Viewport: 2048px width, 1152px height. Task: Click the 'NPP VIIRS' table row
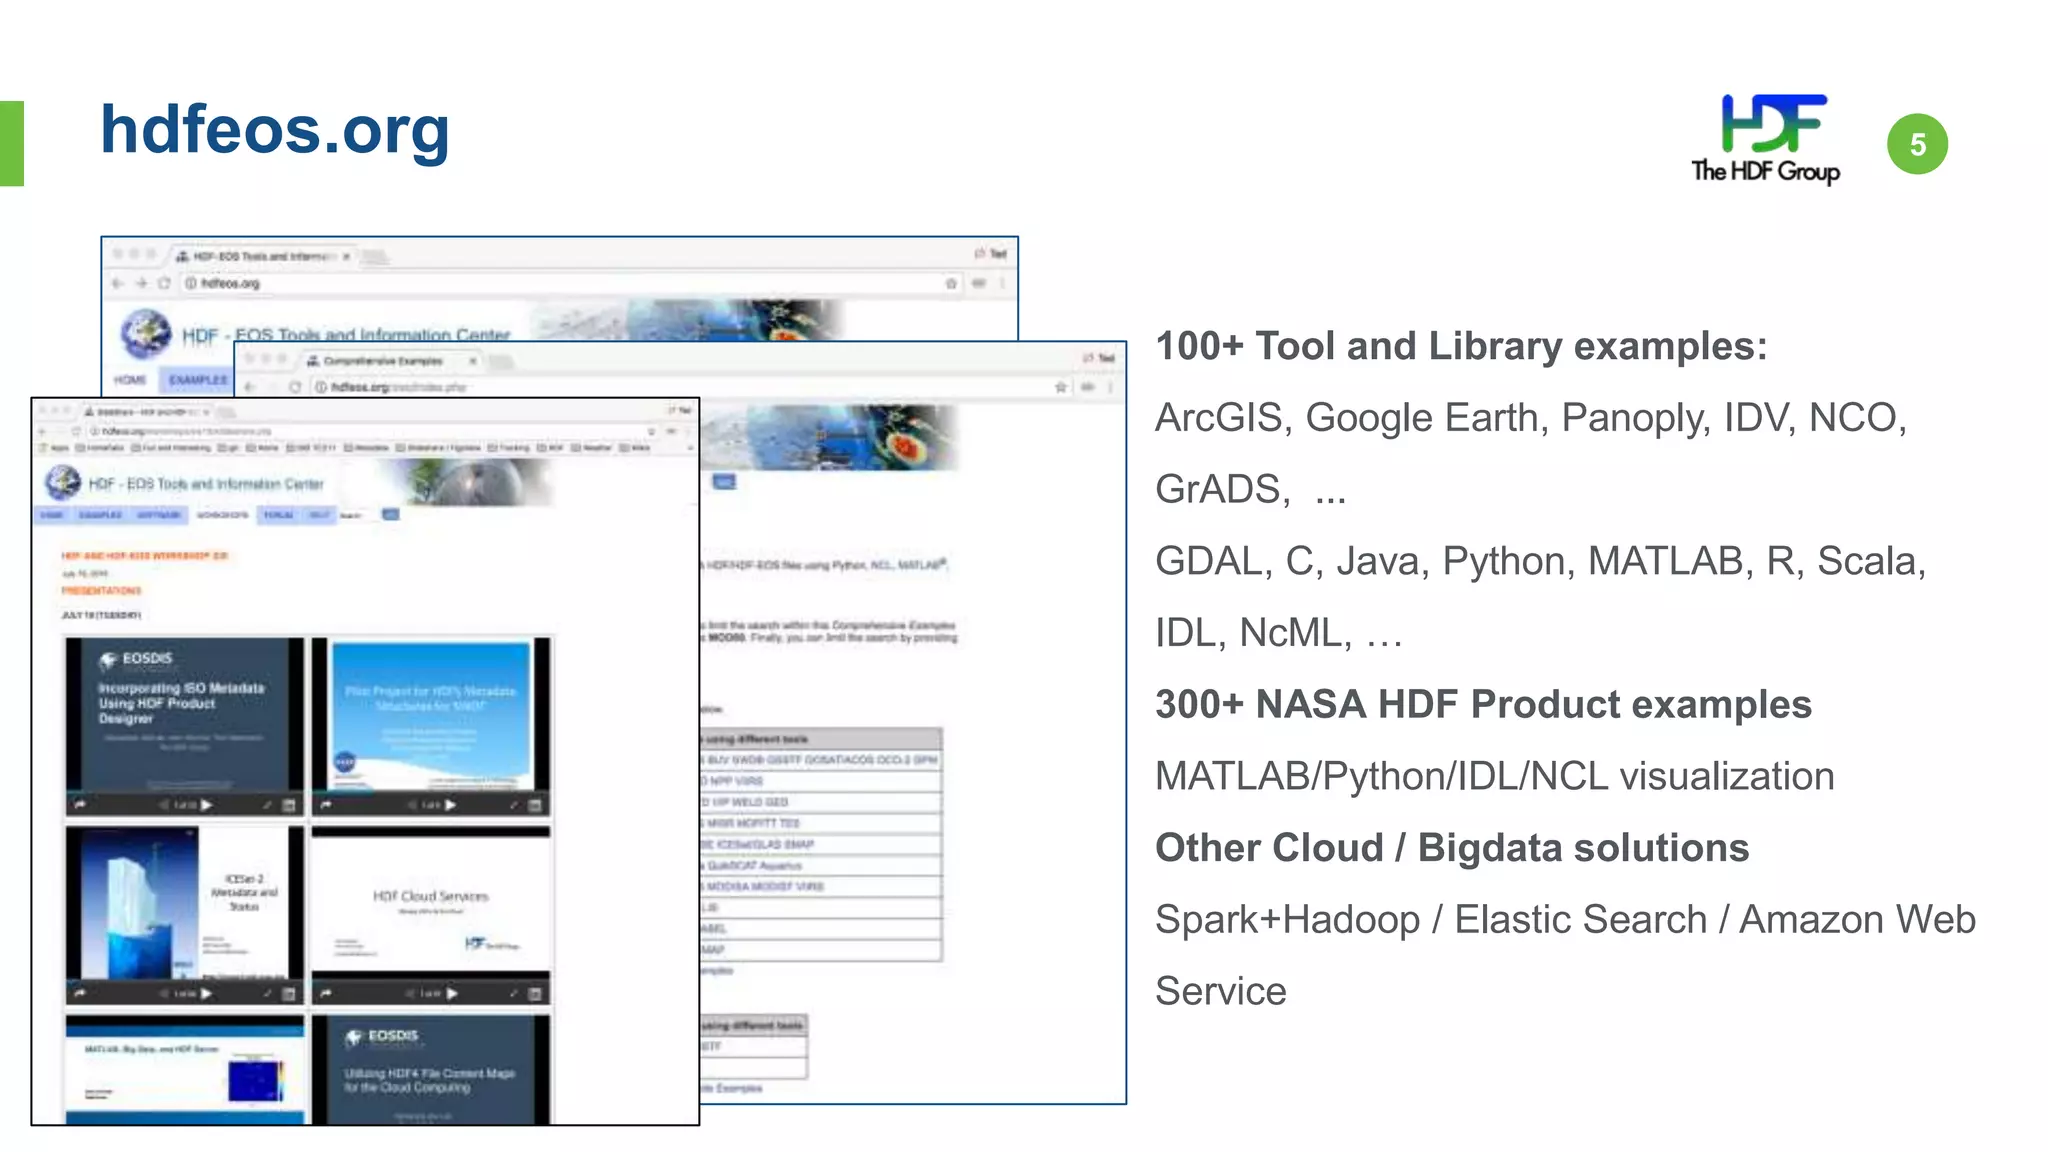(x=821, y=781)
